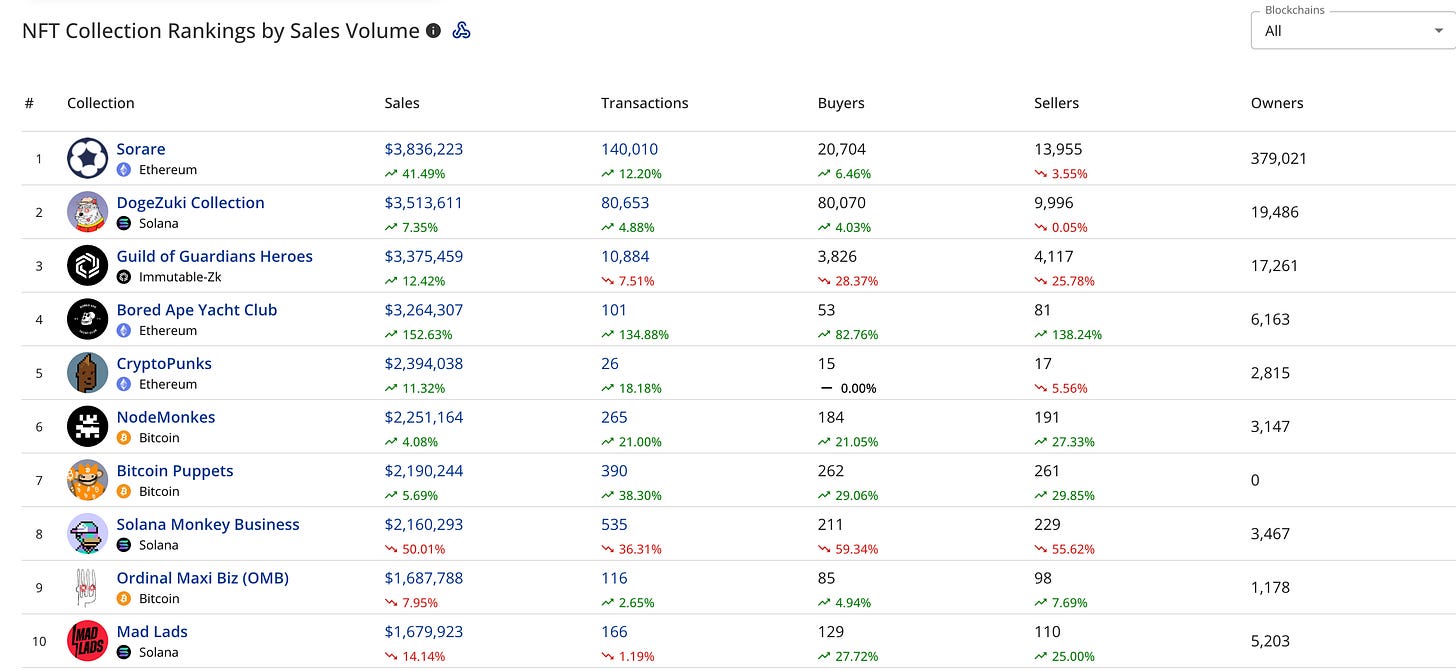
Task: Click CryptoPunks sales value $2,394,038
Action: pos(424,363)
